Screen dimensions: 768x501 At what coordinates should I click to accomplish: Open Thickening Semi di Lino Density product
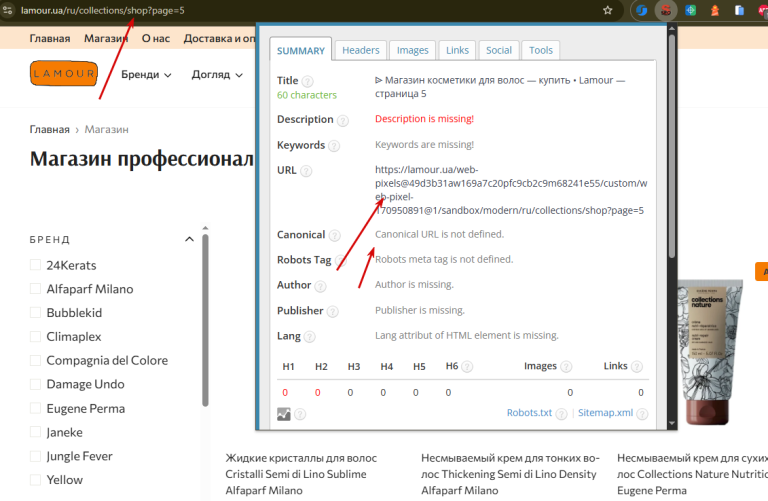510,474
